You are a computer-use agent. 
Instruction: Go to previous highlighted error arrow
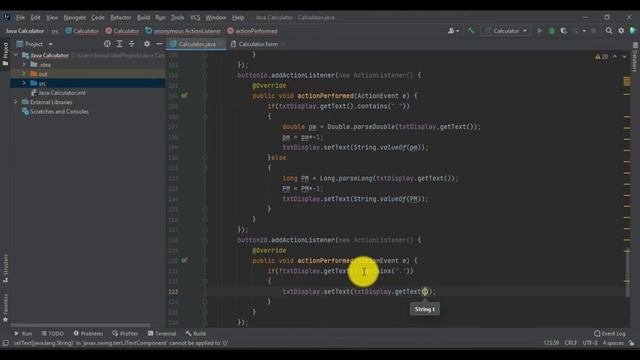coord(615,57)
